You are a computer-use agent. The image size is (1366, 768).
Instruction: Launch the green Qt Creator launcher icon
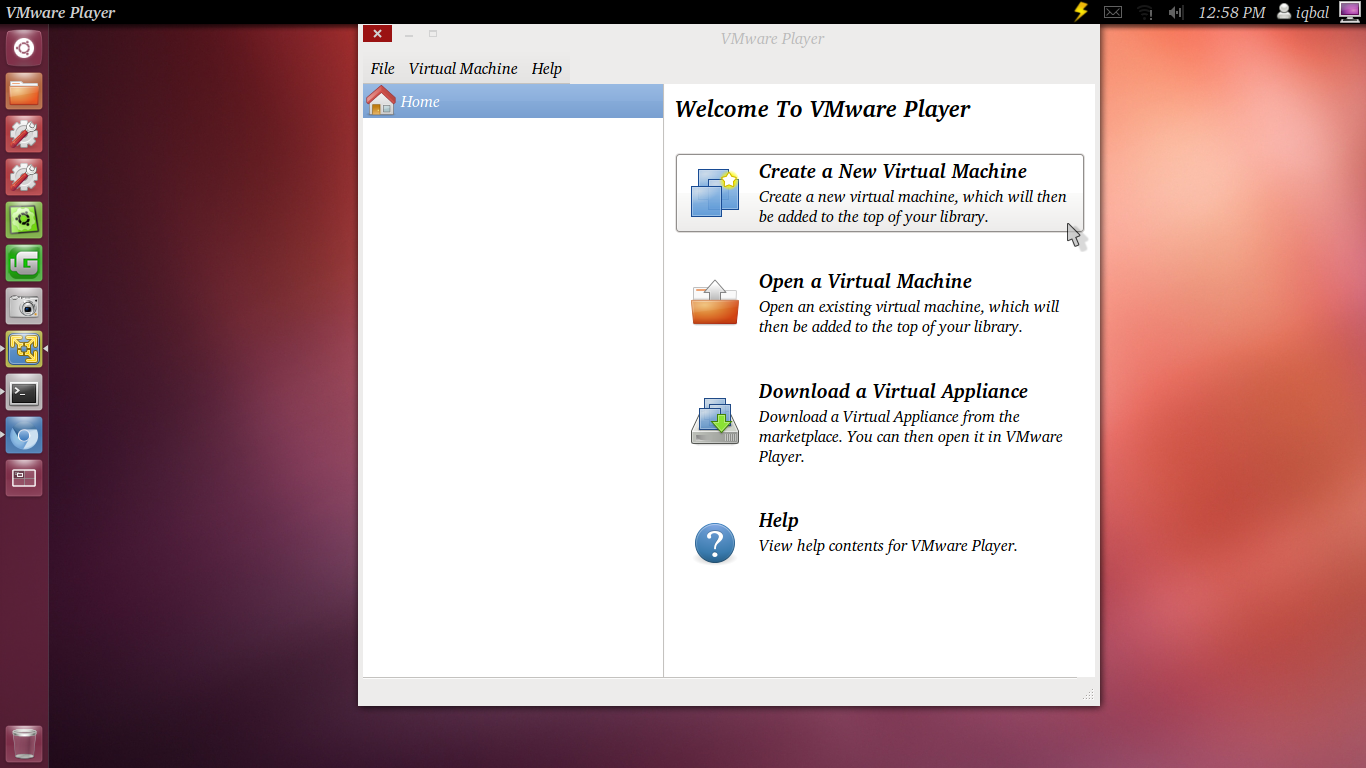click(x=24, y=220)
